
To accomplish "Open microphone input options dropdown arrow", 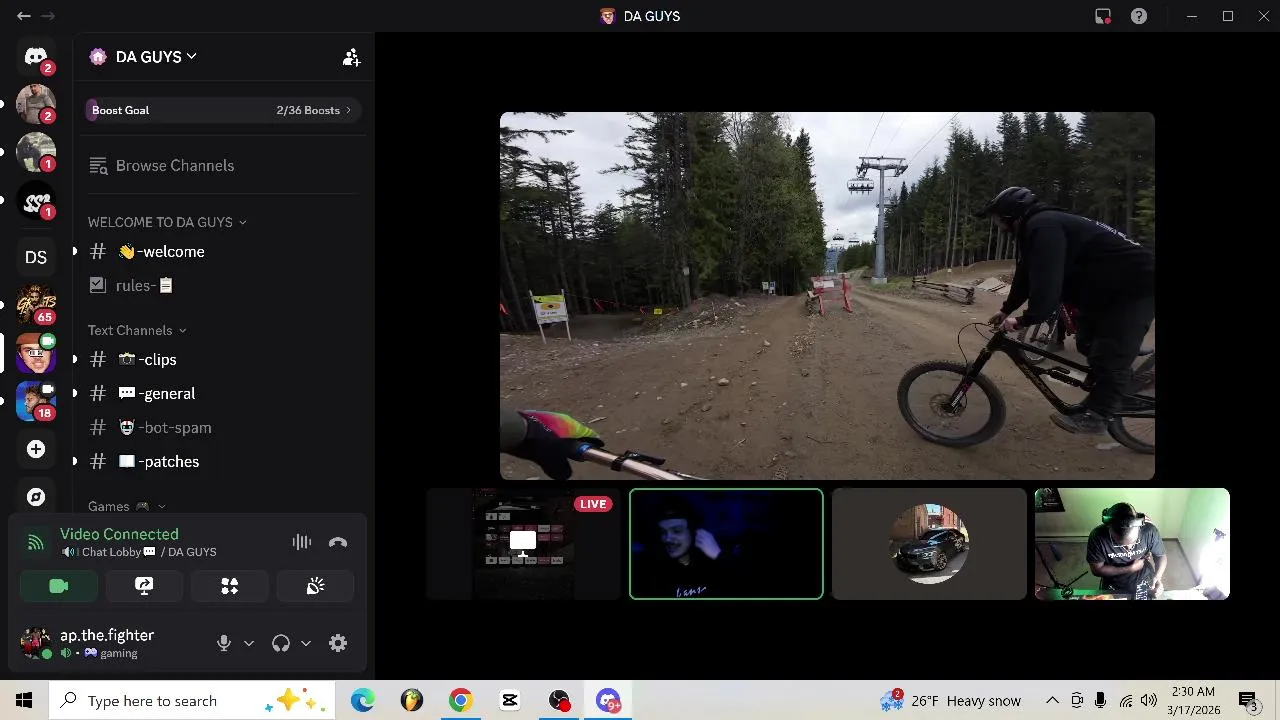I will point(249,643).
